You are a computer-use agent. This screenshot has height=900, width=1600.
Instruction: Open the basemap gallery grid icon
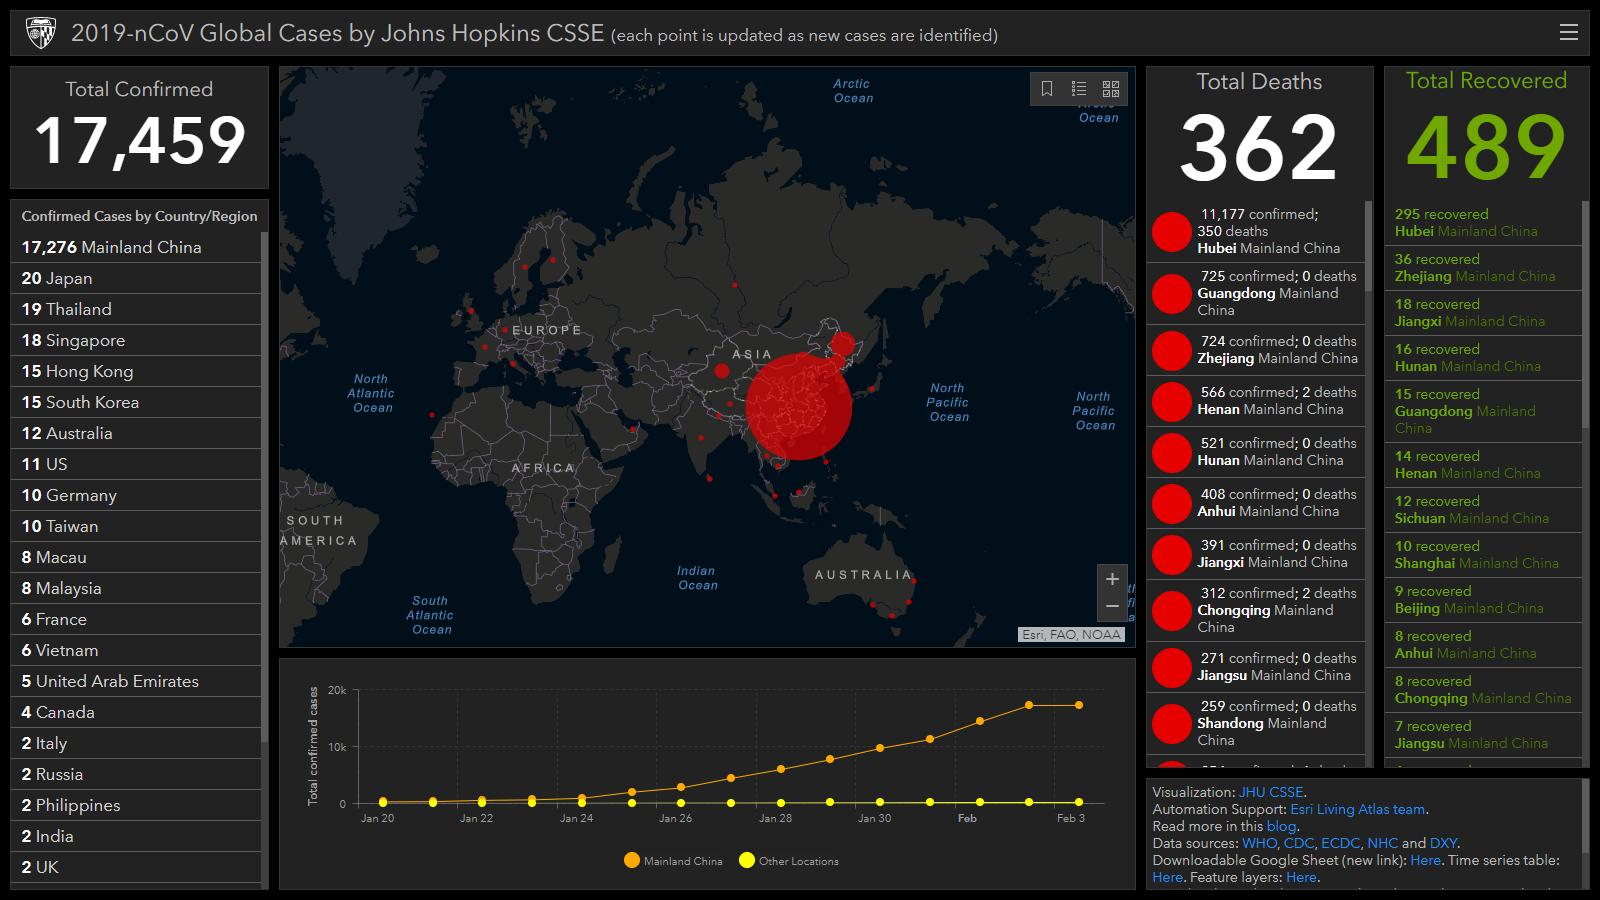(1111, 89)
